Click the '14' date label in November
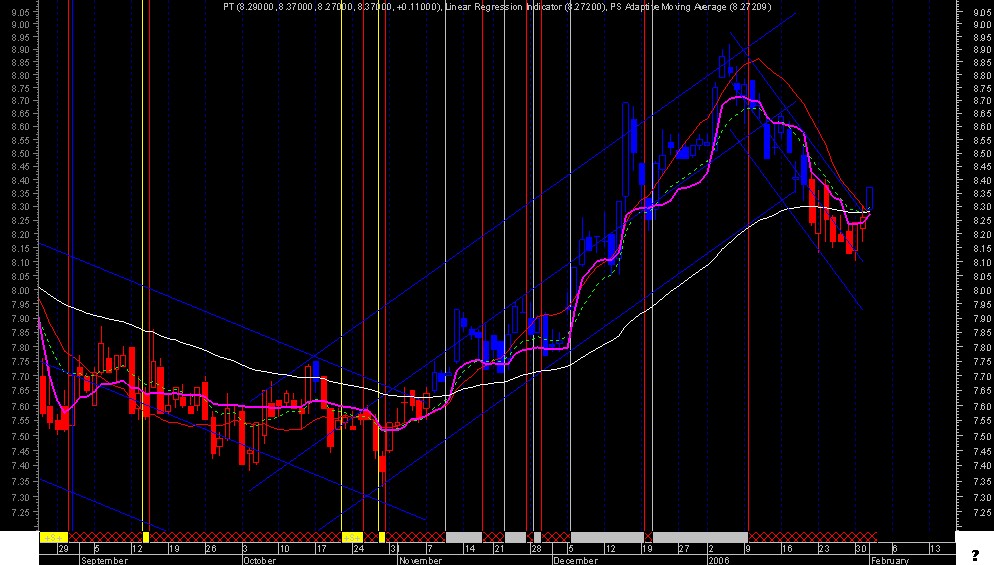This screenshot has width=994, height=565. 470,549
